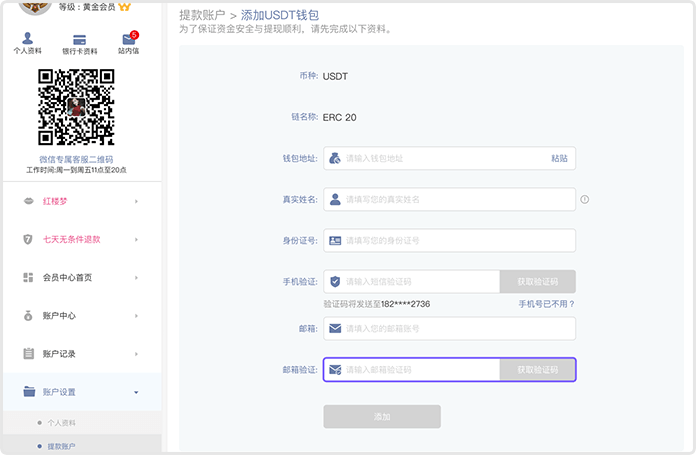Expand the 会员中心首页 menu arrow
The height and width of the screenshot is (455, 696).
point(136,278)
